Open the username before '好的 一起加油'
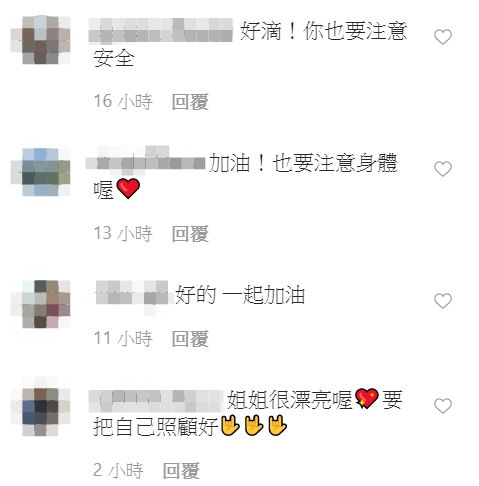Screen dimensions: 479x486 click(x=132, y=294)
